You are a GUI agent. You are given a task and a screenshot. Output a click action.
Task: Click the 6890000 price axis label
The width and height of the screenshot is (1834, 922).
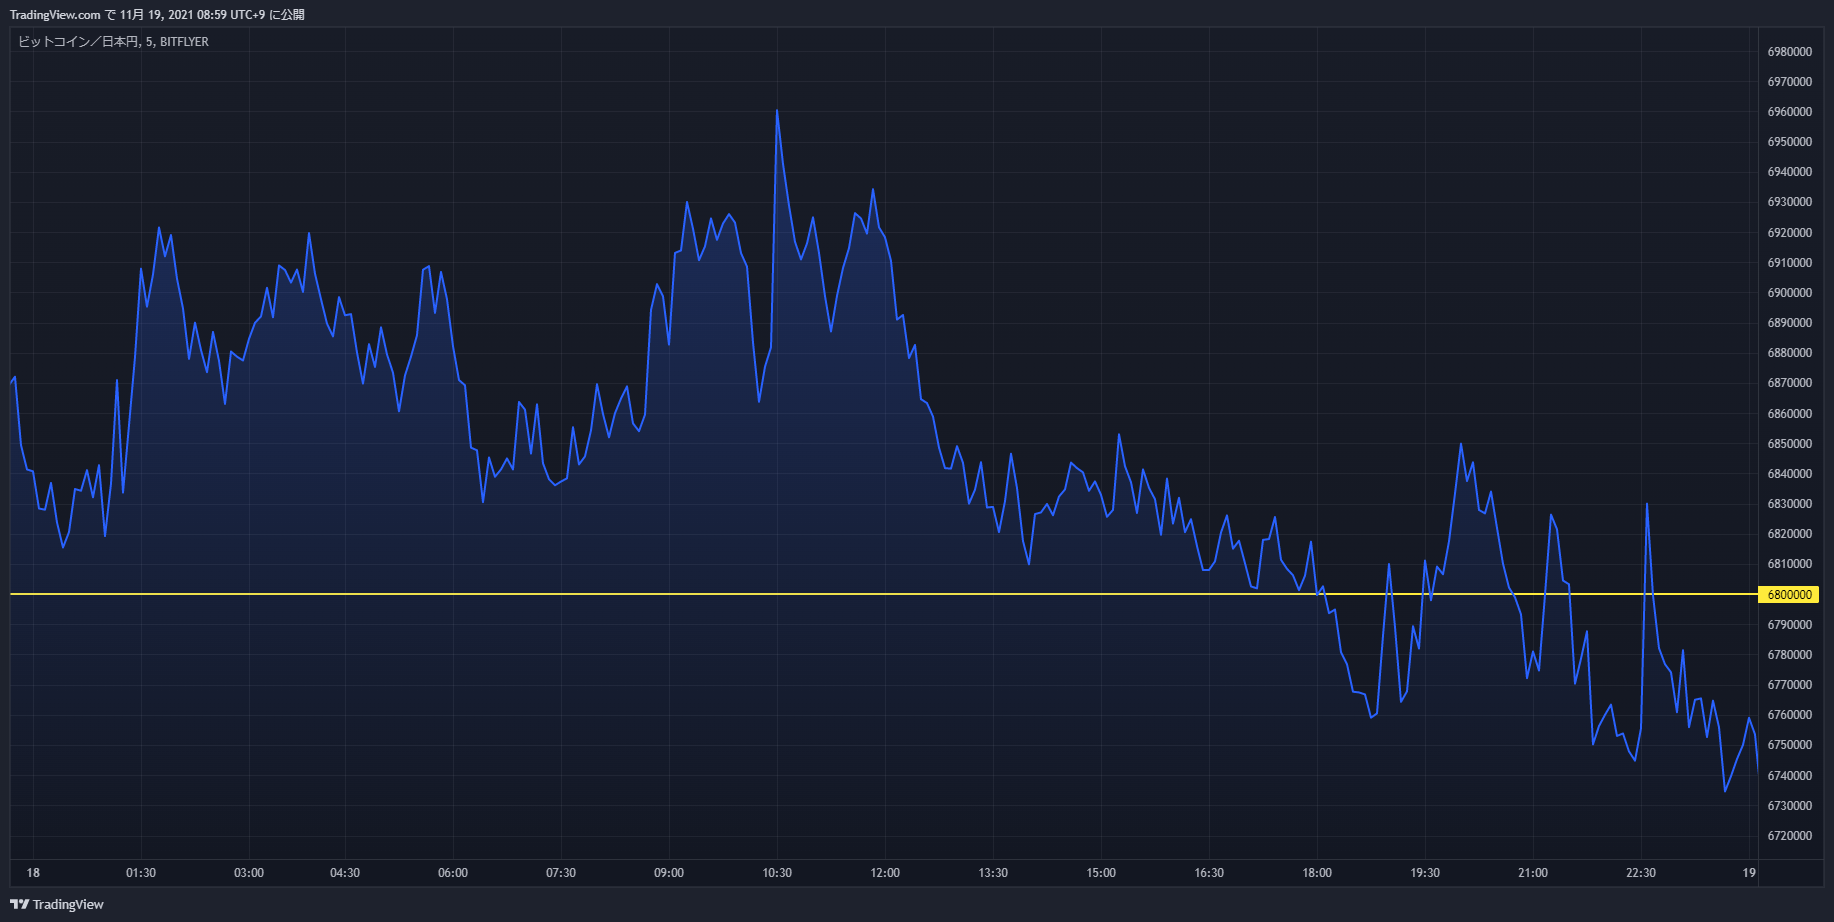[1790, 323]
